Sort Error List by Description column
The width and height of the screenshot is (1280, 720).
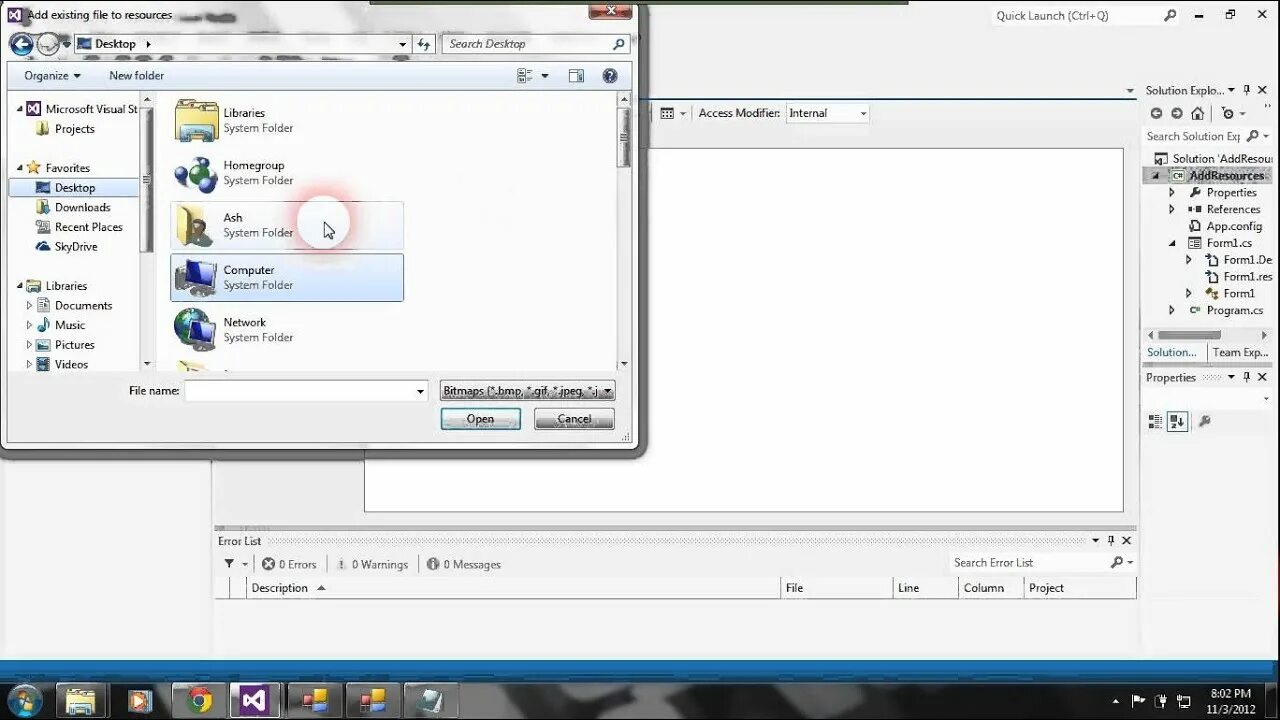(x=513, y=588)
